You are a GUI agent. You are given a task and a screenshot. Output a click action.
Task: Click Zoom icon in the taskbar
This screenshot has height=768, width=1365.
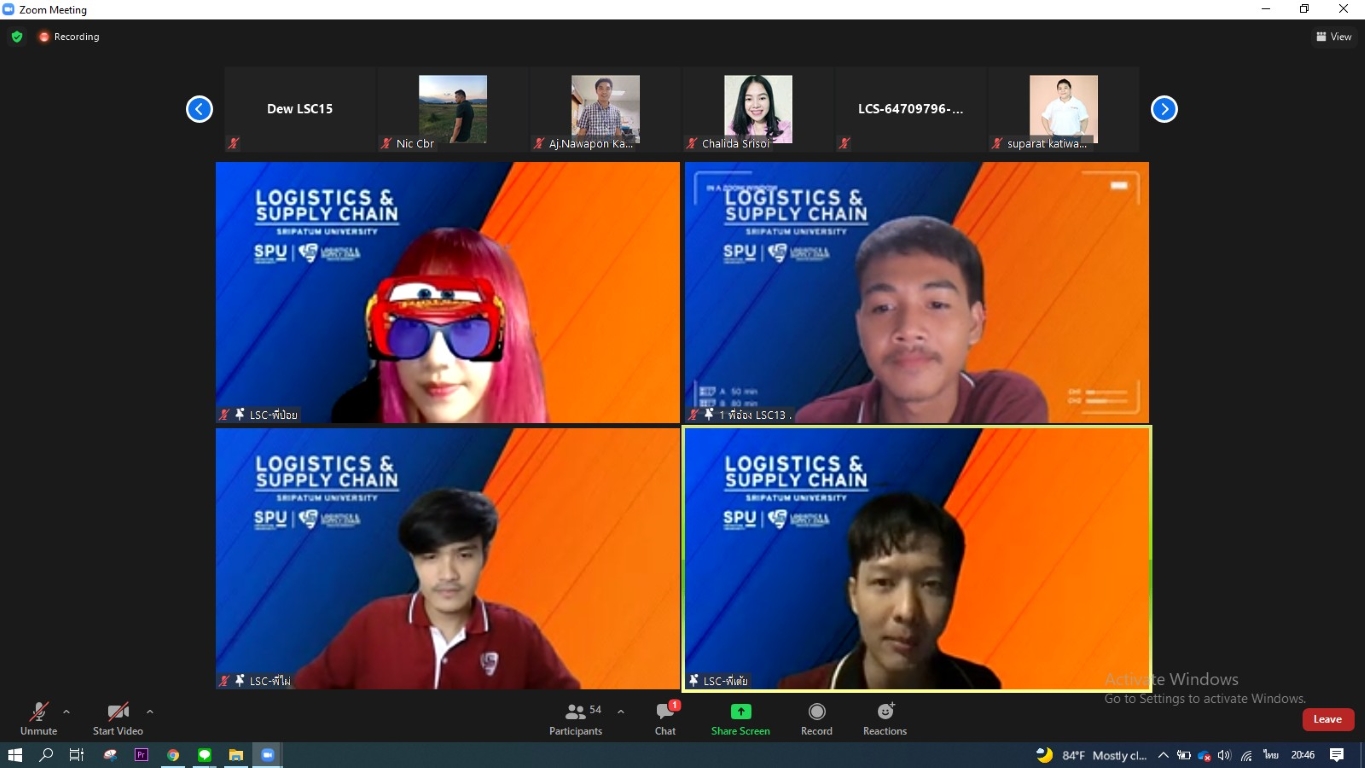[268, 755]
